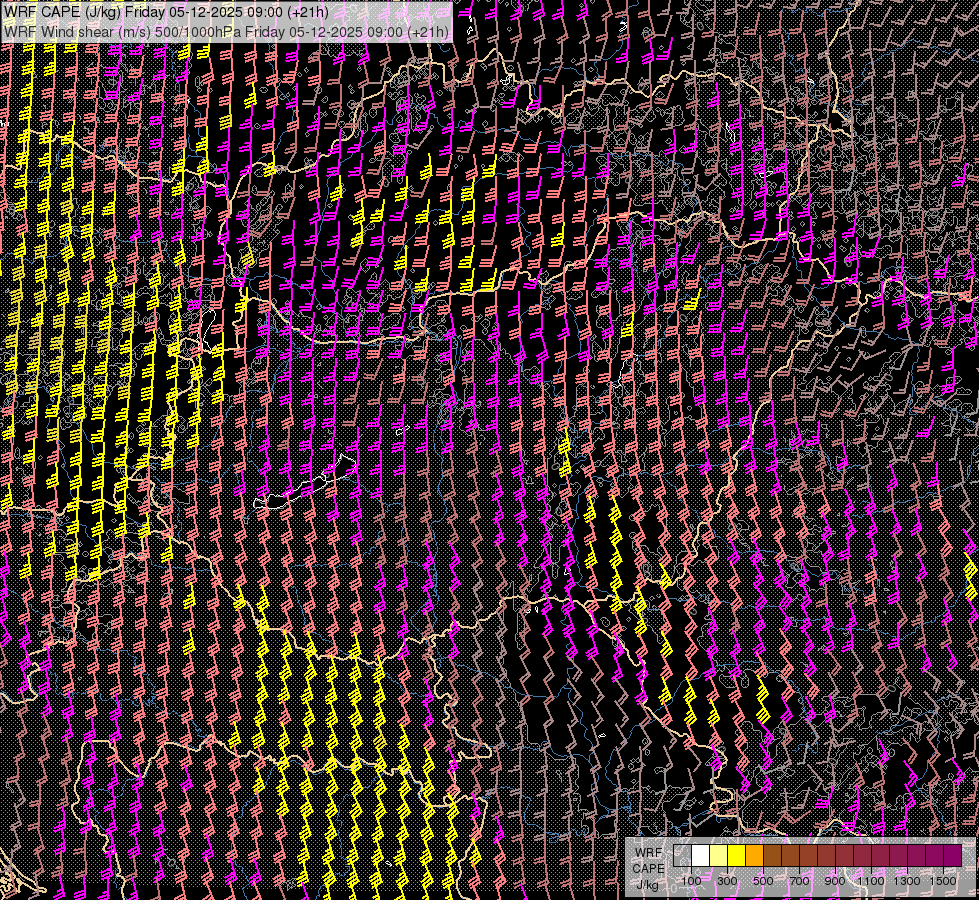This screenshot has height=900, width=979.
Task: Select the 700 tick label in the legend
Action: pos(799,880)
